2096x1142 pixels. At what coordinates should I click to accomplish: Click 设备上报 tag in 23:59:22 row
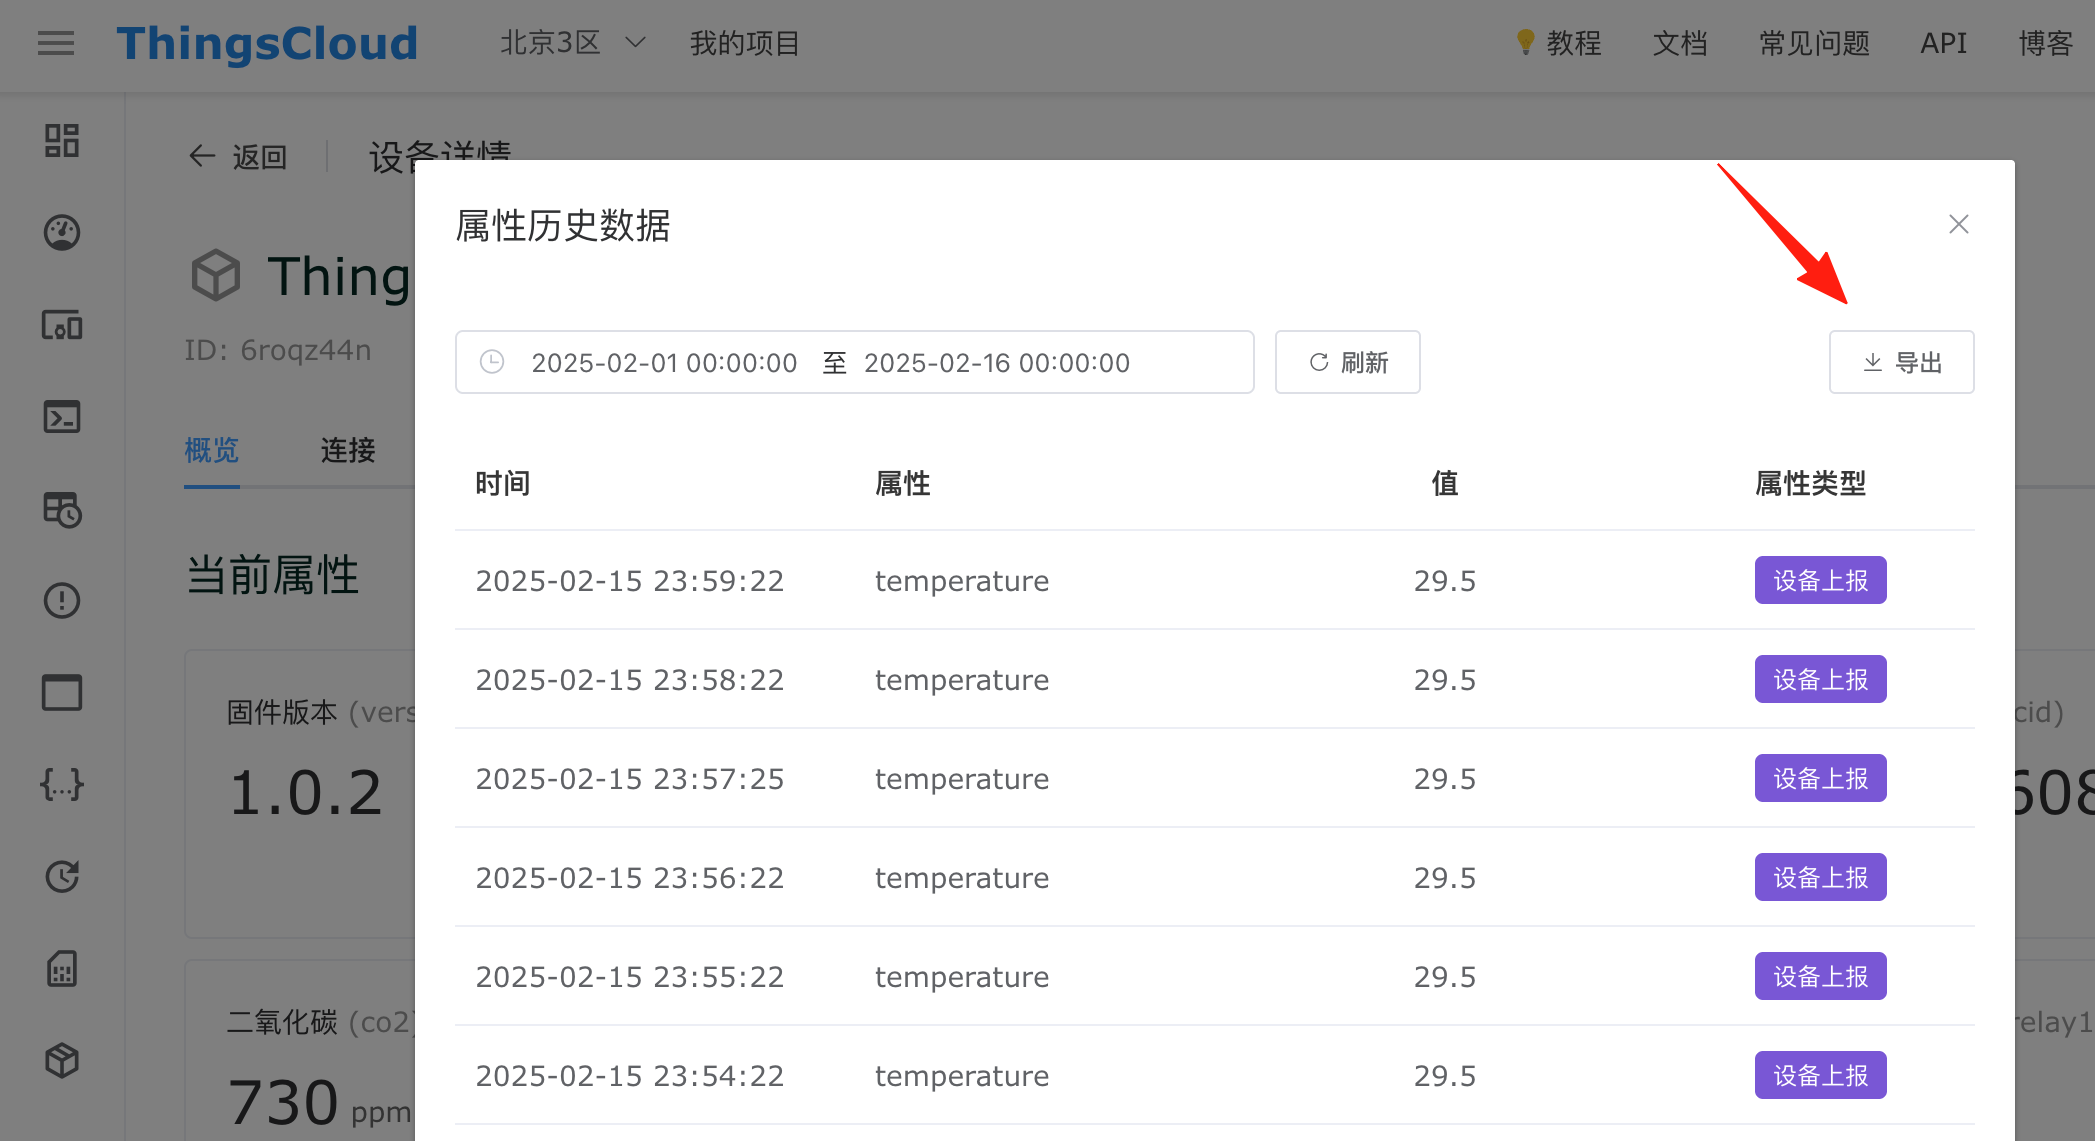click(x=1821, y=580)
